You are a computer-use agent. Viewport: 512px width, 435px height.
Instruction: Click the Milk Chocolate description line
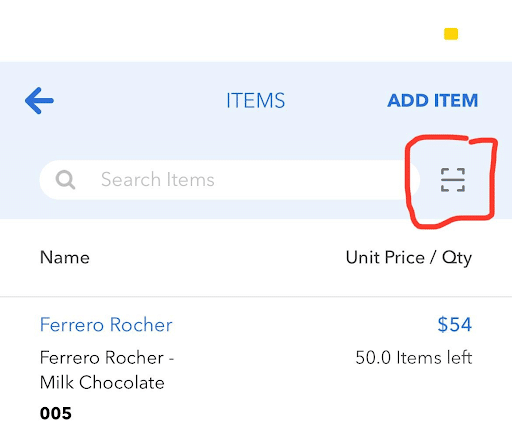(102, 382)
